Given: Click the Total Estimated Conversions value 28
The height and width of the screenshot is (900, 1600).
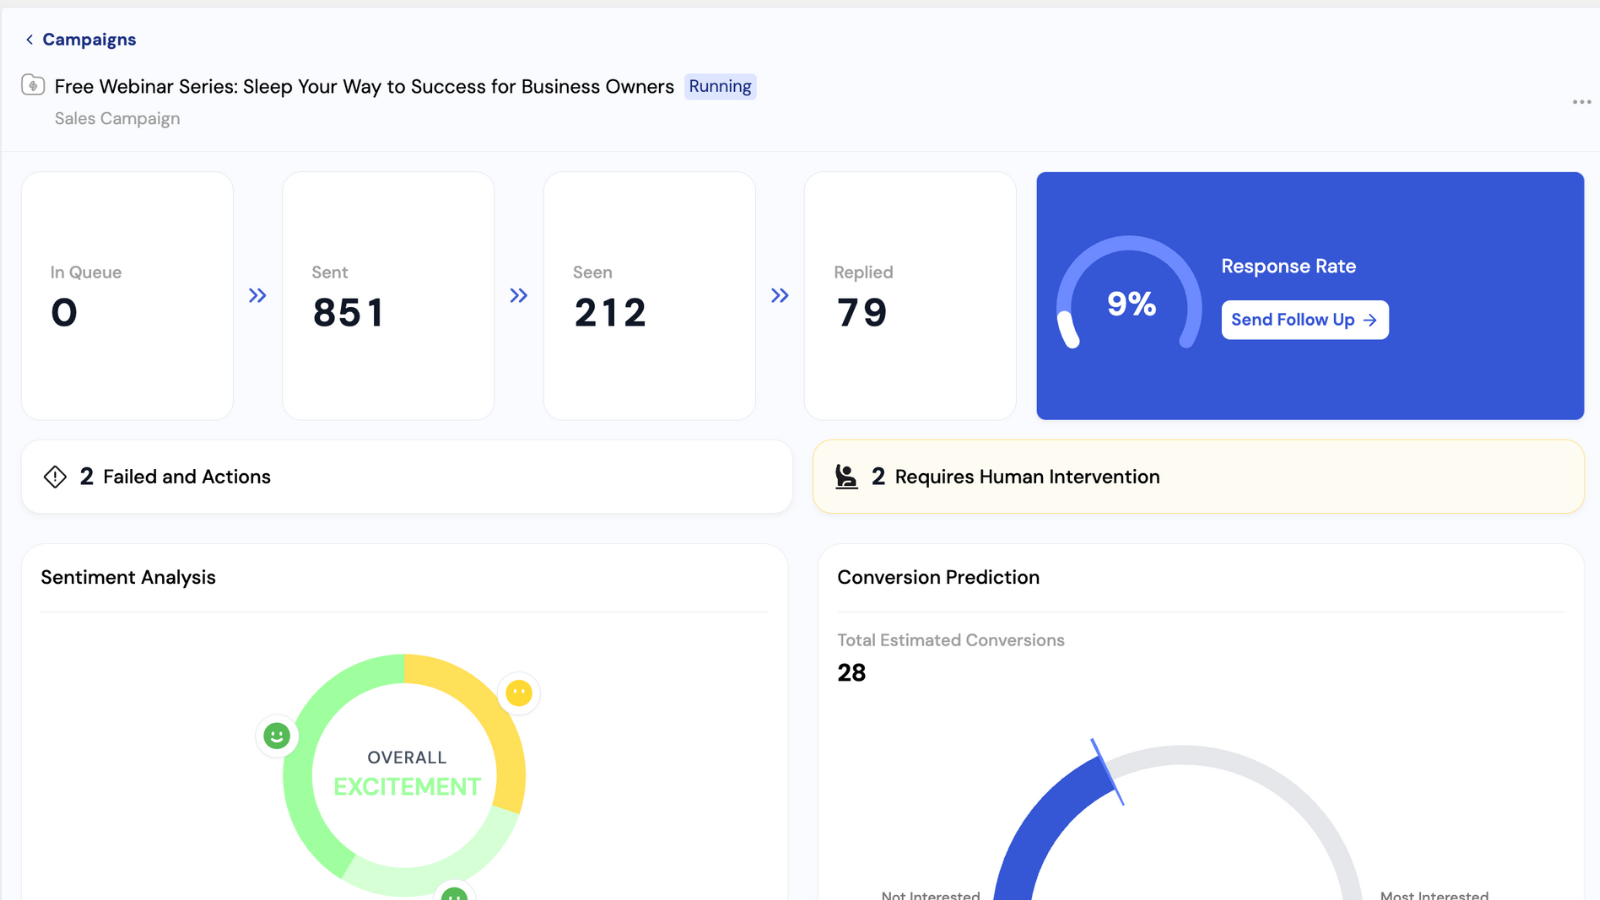Looking at the screenshot, I should tap(852, 673).
